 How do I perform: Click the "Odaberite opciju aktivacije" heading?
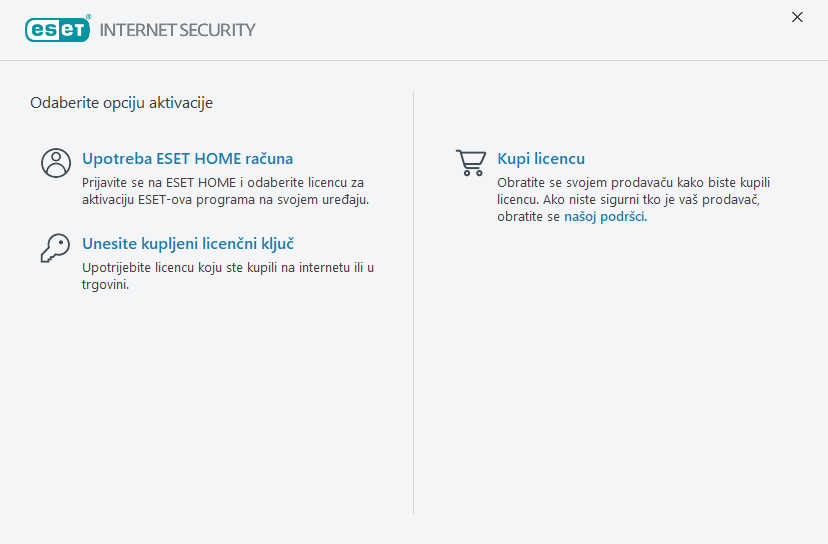coord(121,103)
